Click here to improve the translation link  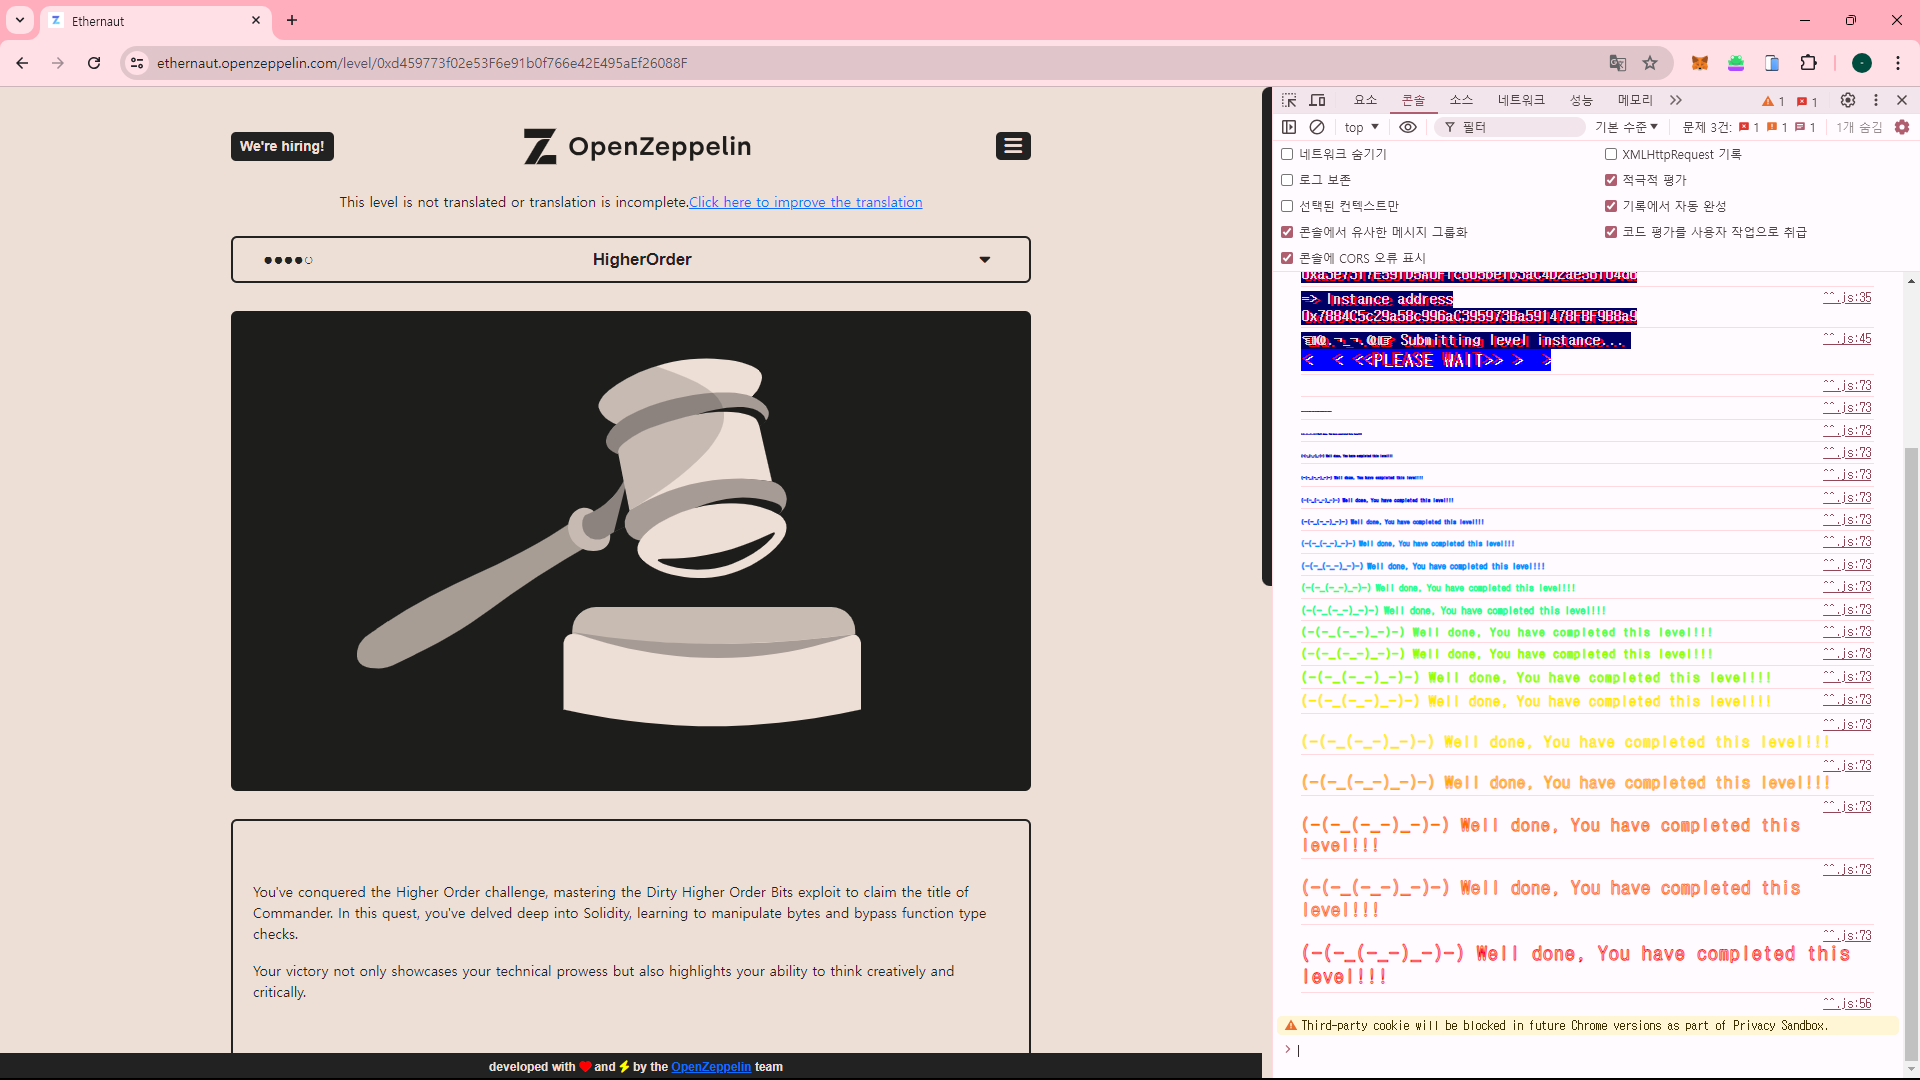[x=805, y=202]
